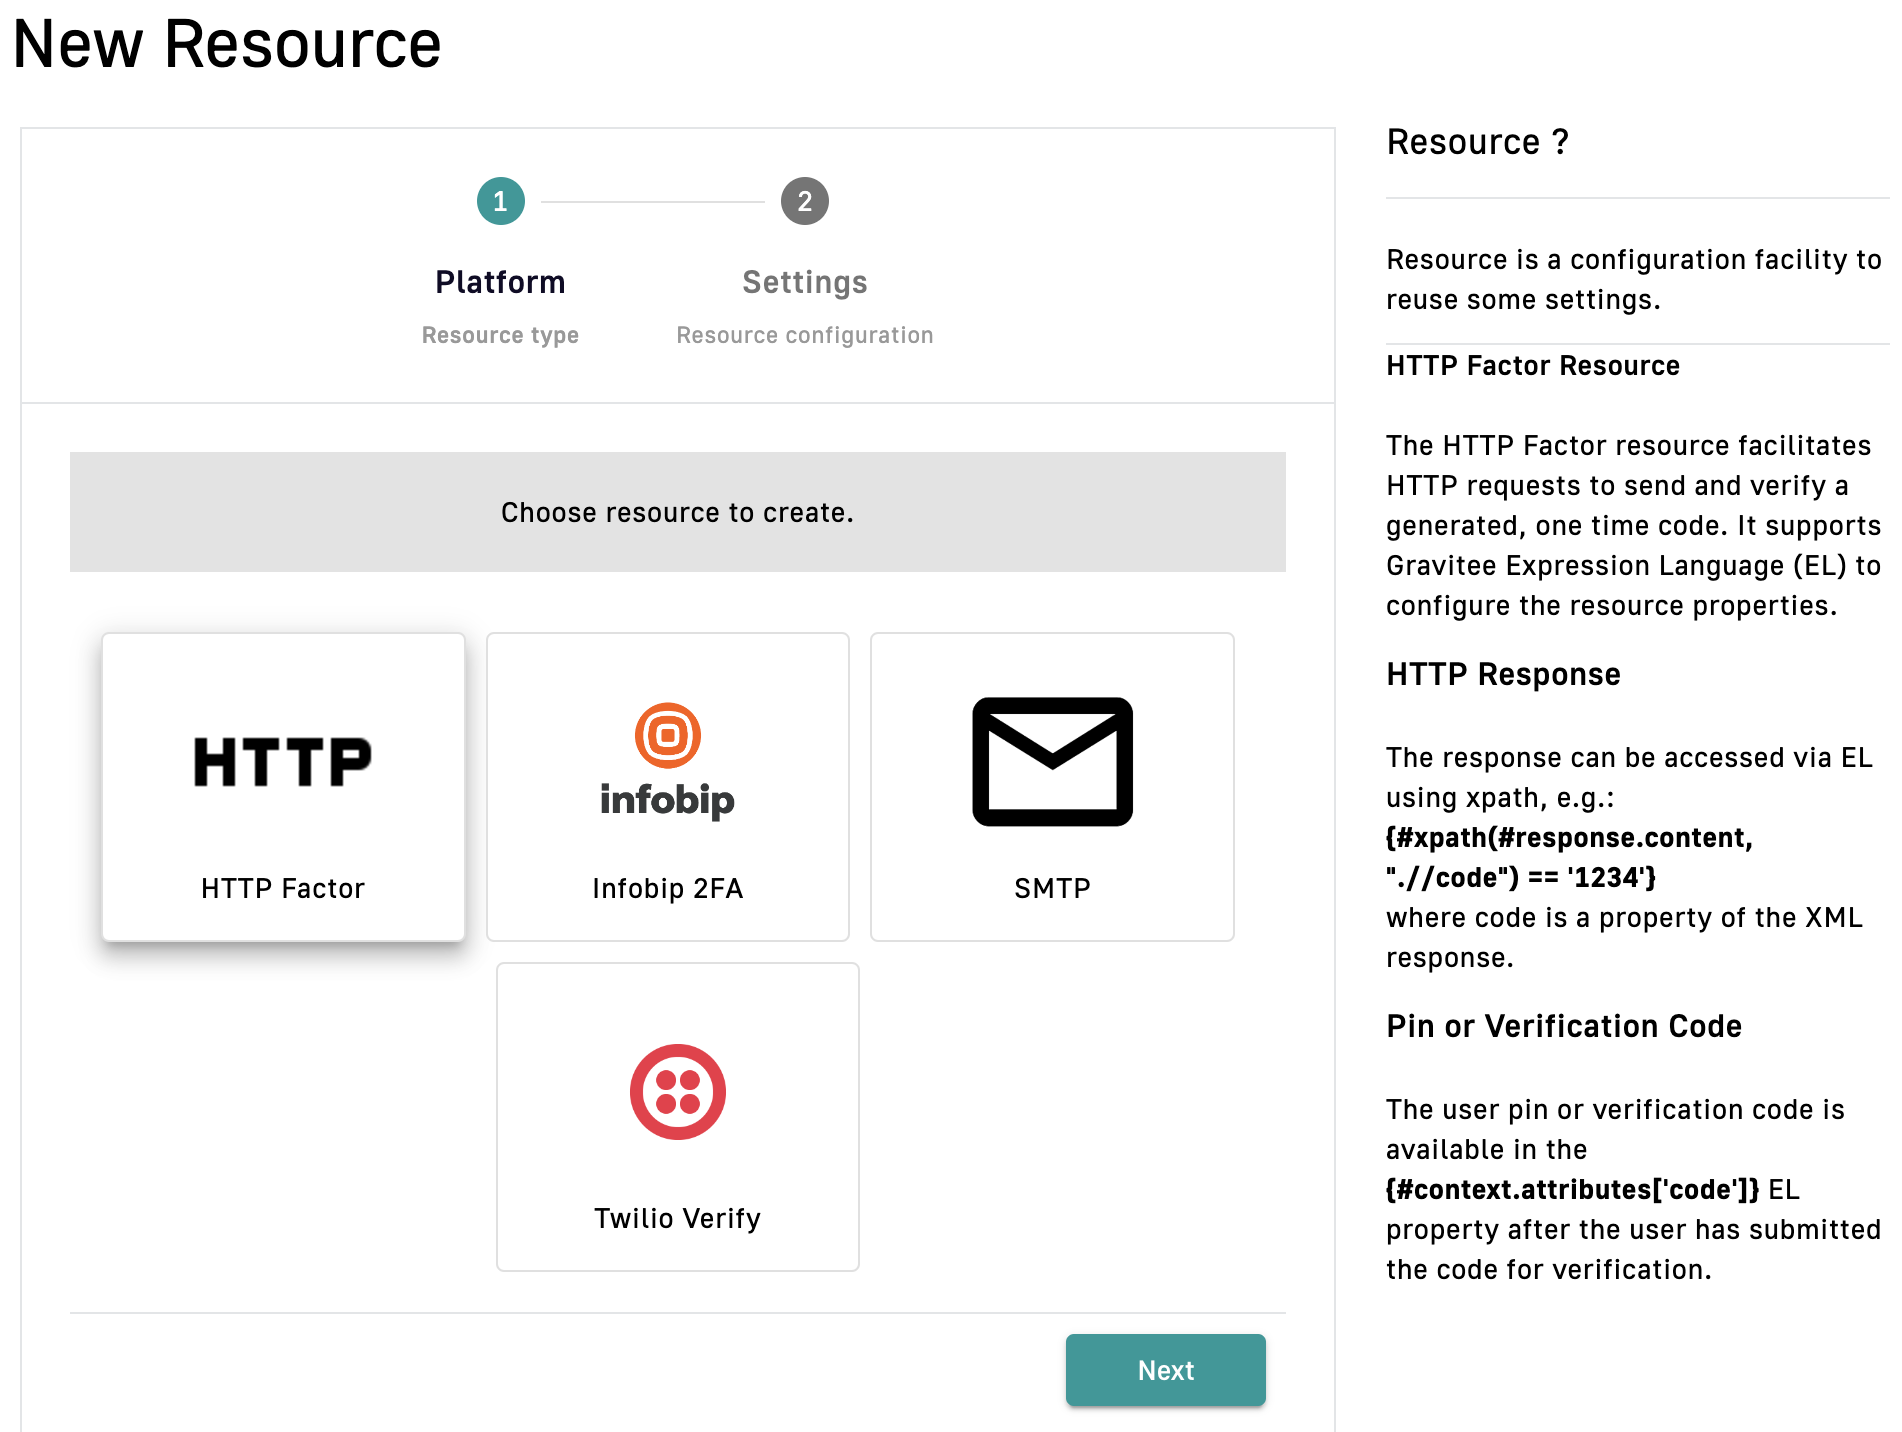Click the step 1 circle
This screenshot has height=1432, width=1902.
(500, 202)
